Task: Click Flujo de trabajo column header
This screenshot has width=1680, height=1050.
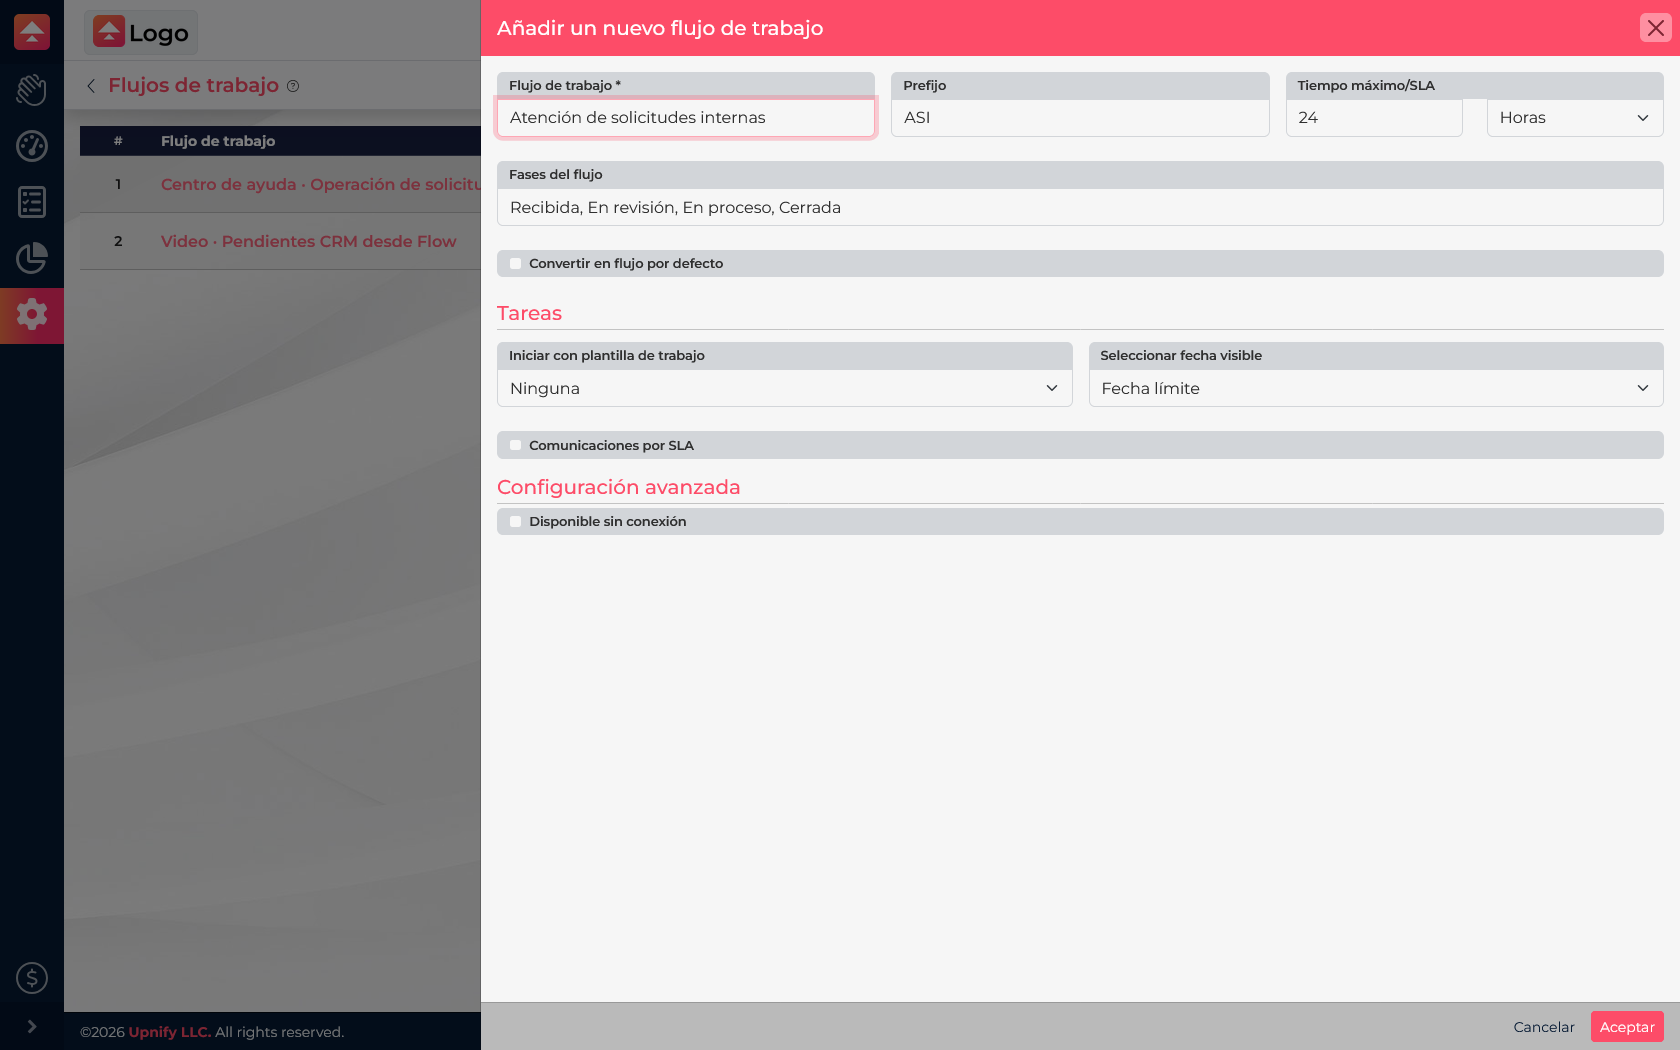Action: click(218, 141)
